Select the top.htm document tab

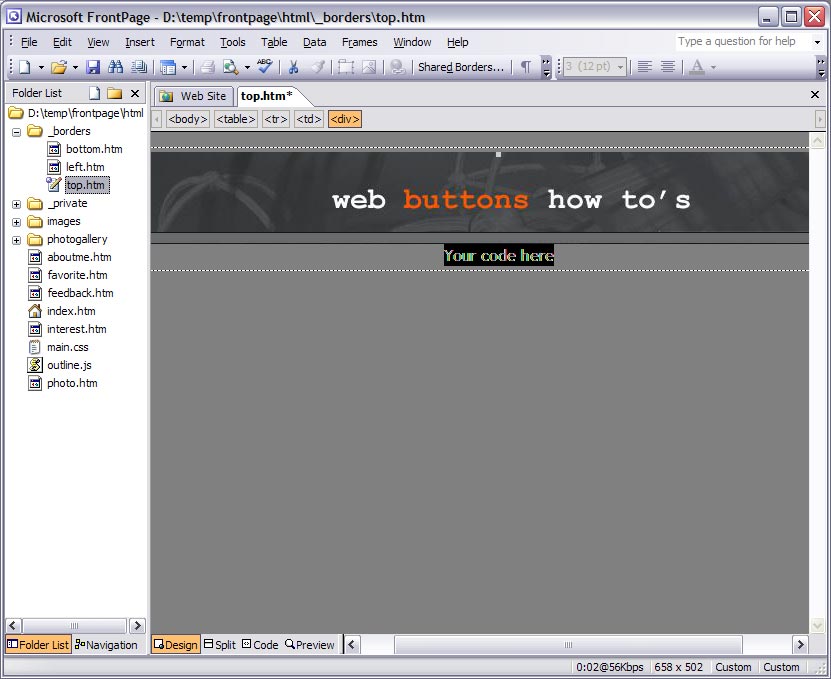coord(267,96)
